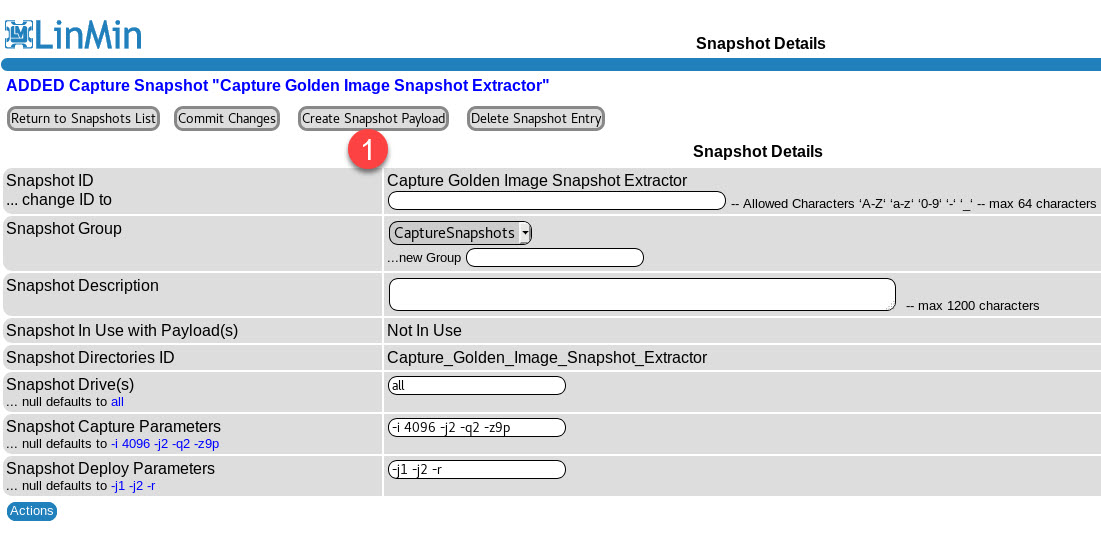Select the Snapshot Description text area
The image size is (1101, 535).
coord(640,295)
